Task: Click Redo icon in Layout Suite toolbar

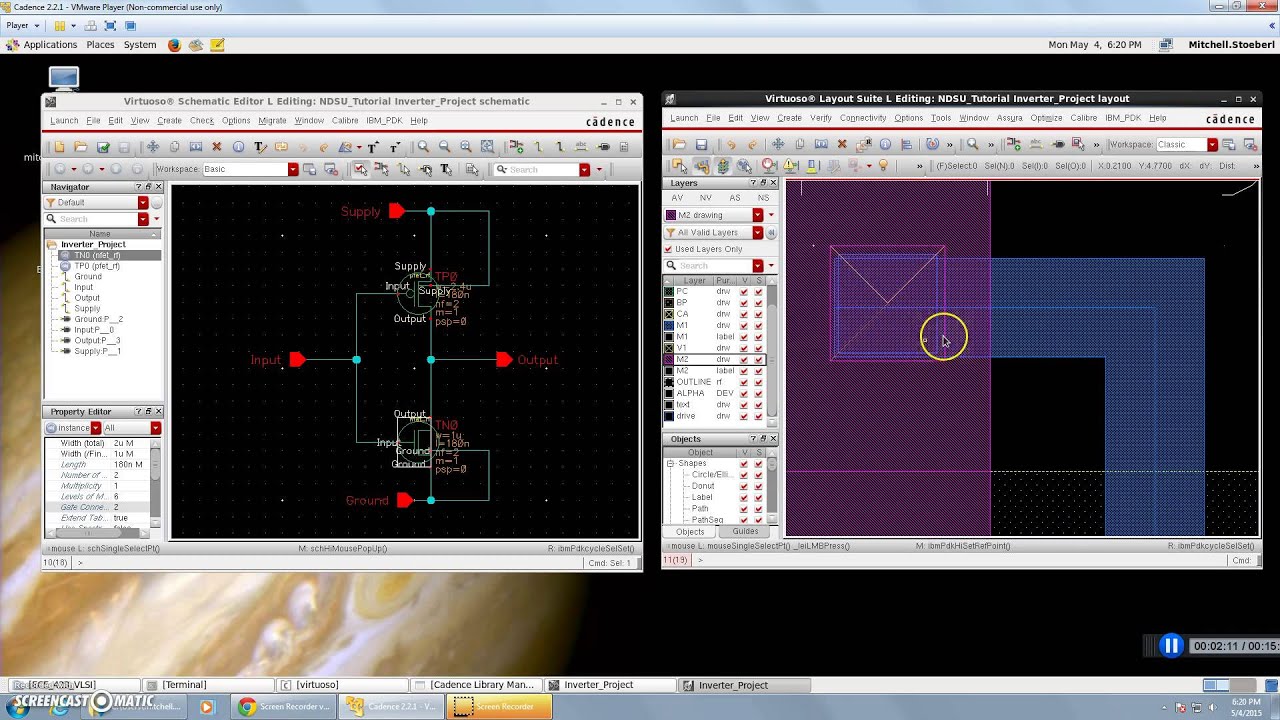Action: pyautogui.click(x=752, y=145)
